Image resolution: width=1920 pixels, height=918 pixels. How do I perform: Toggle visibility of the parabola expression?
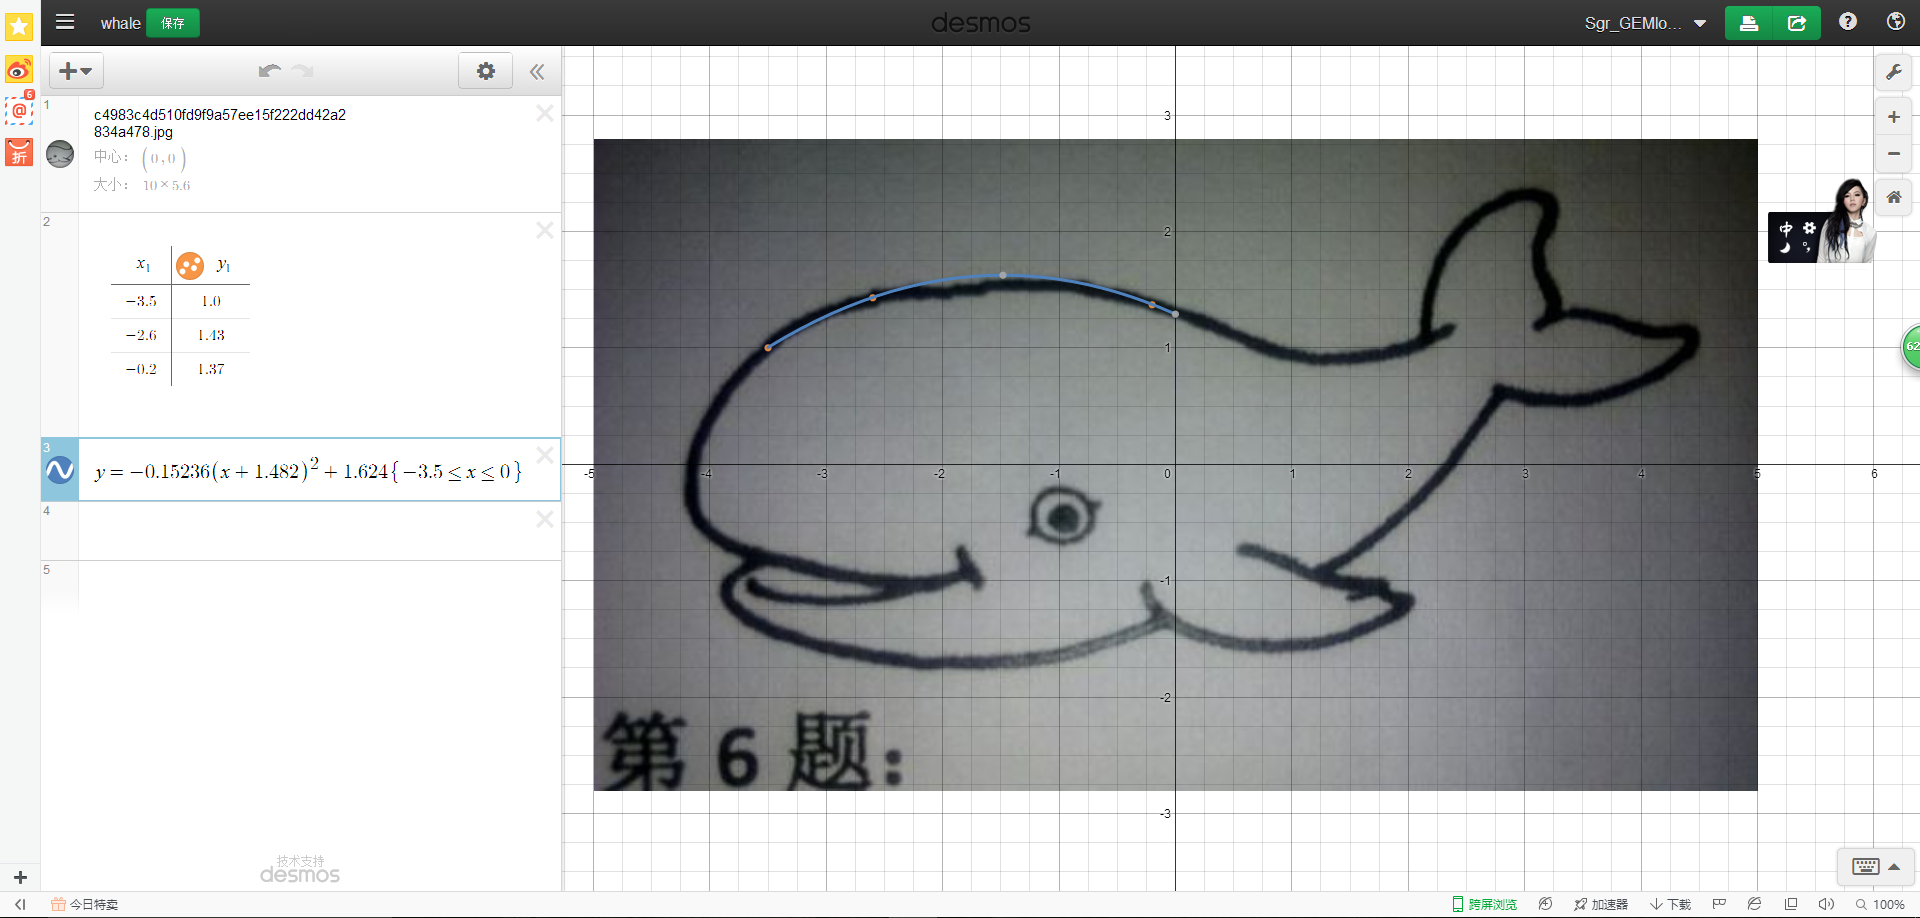pyautogui.click(x=60, y=470)
